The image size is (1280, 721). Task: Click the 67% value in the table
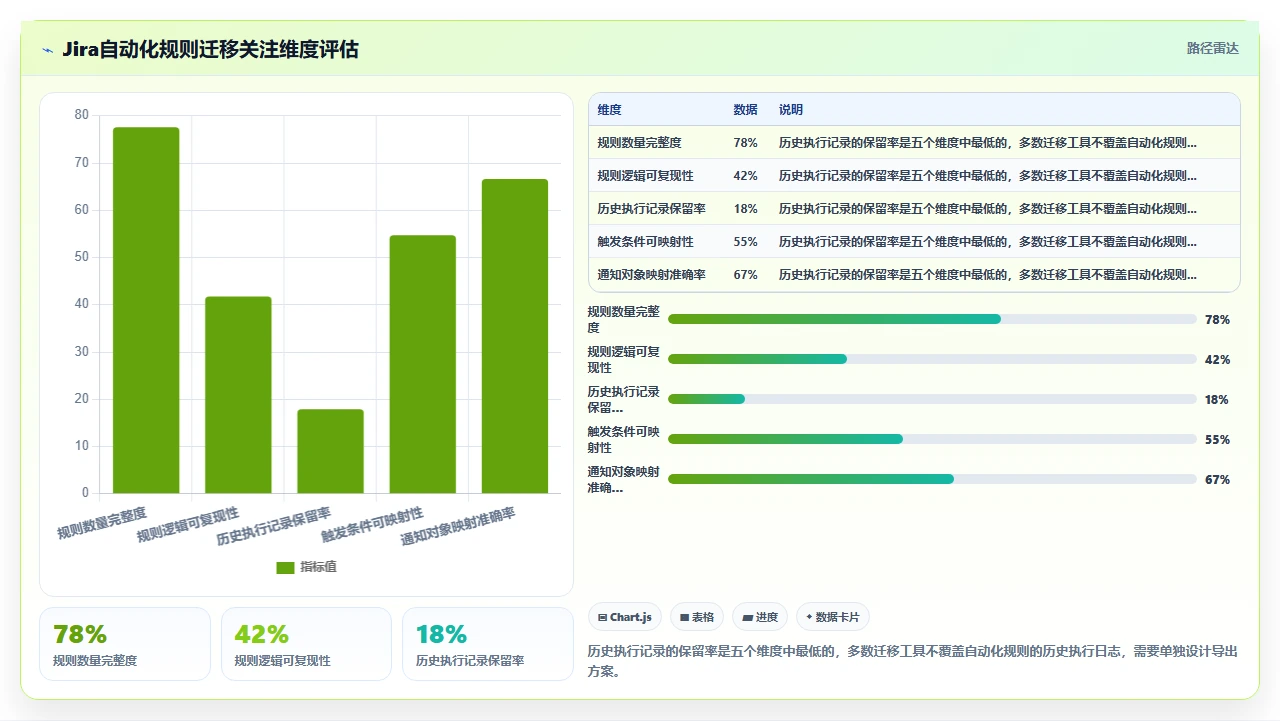(x=745, y=275)
